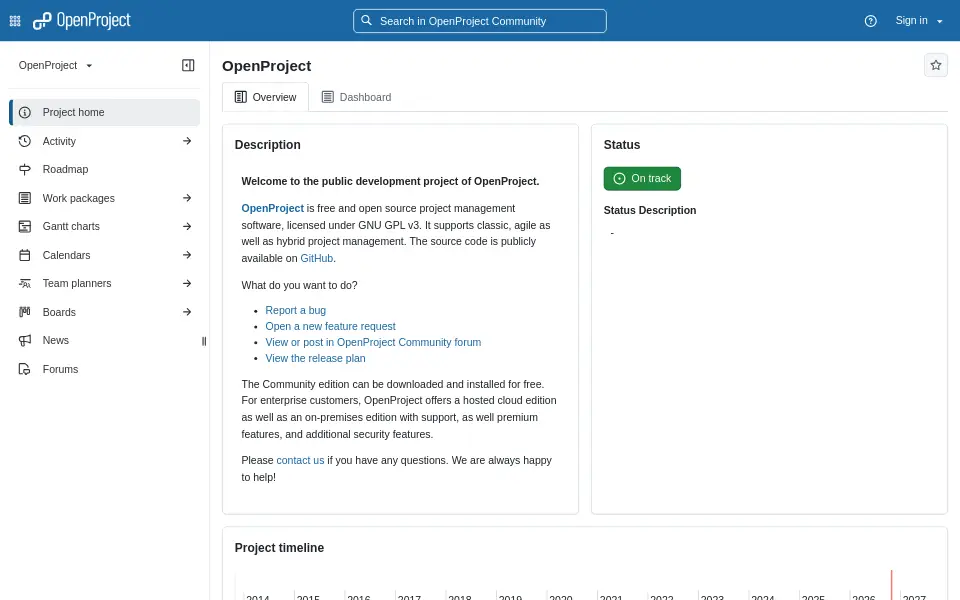
Task: Switch to the Overview tab
Action: (x=266, y=97)
